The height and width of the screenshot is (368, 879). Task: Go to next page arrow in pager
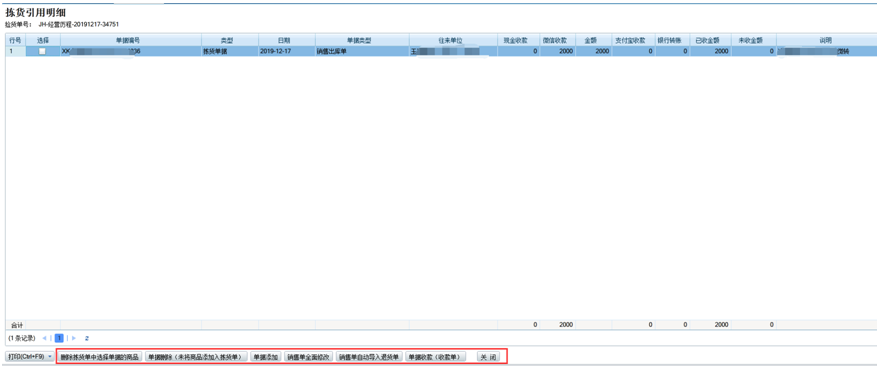73,338
